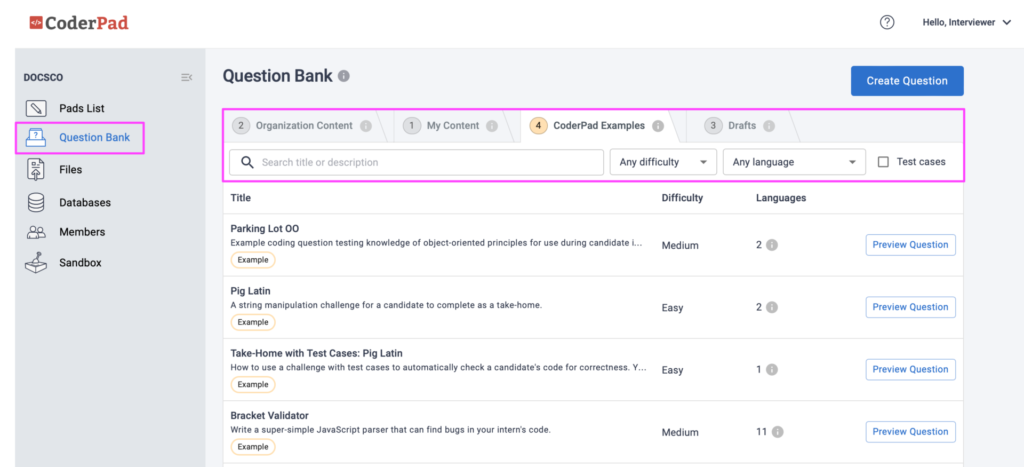Click the search magnifier icon

[247, 163]
